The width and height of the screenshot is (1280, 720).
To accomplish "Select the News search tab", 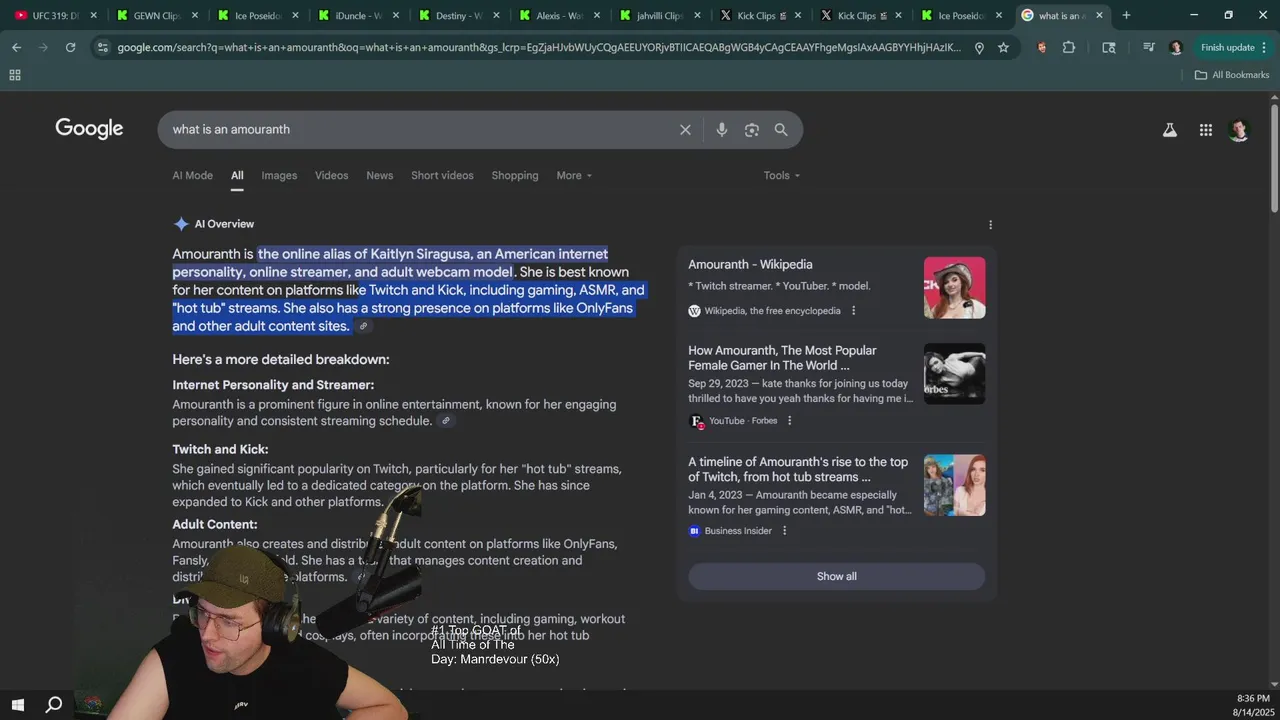I will (379, 176).
